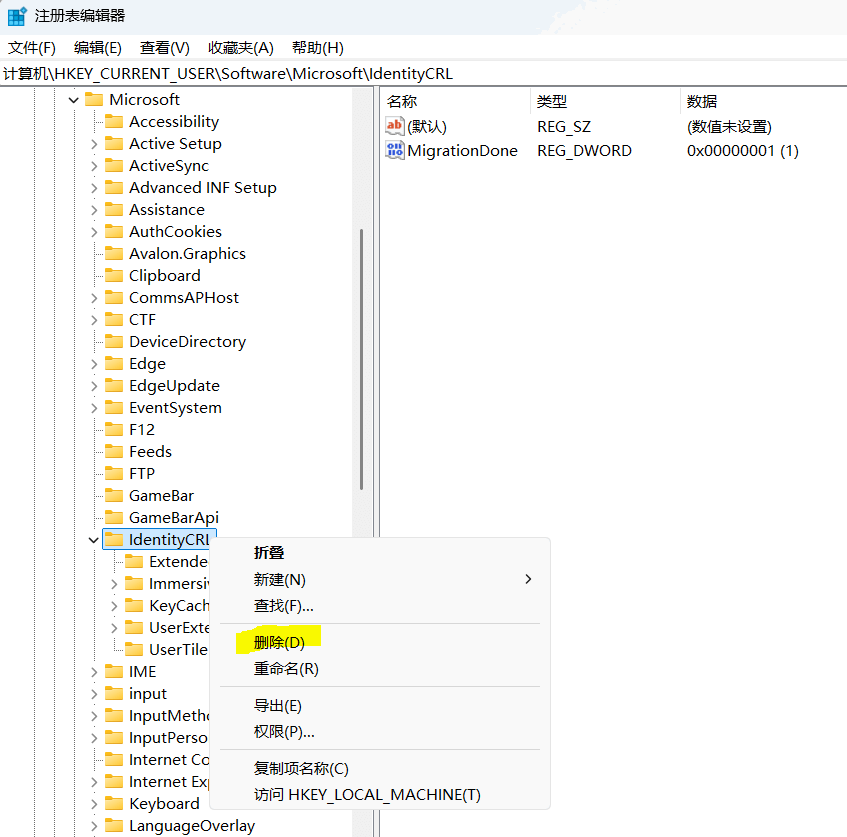Choose 重命名(R) in the context menu
The width and height of the screenshot is (847, 837).
(x=286, y=669)
